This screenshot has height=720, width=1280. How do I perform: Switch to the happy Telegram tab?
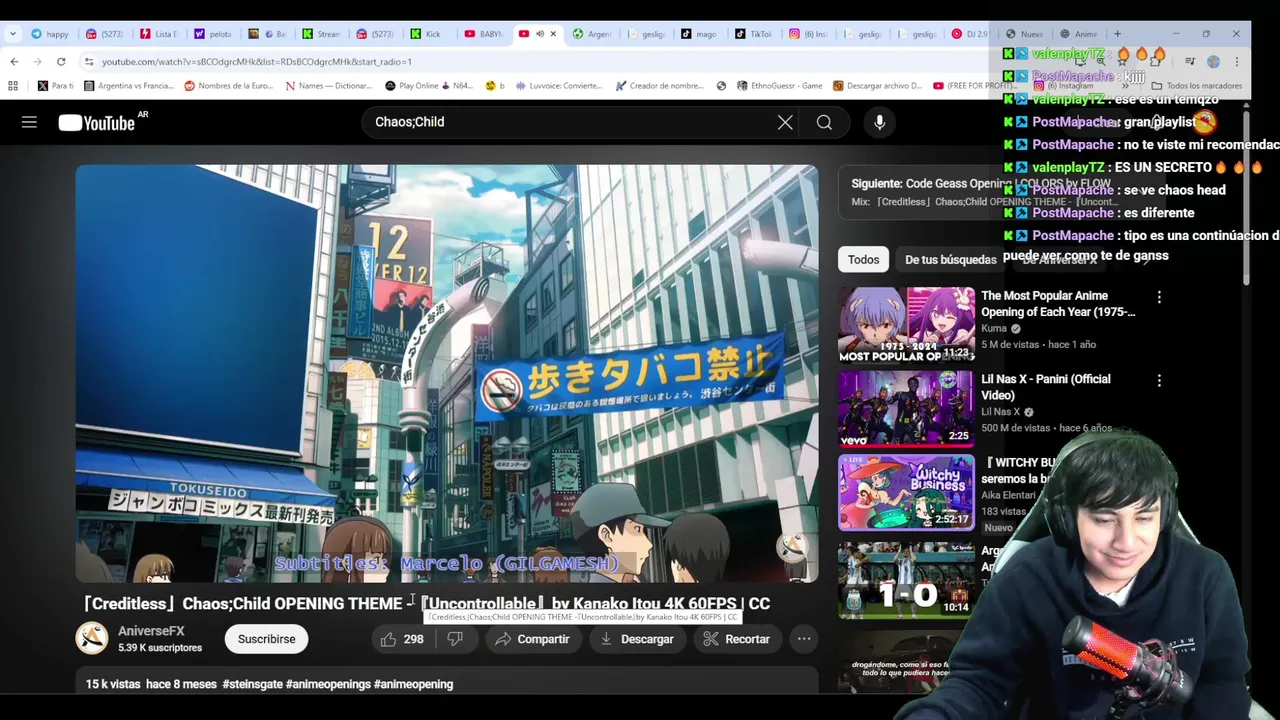[50, 34]
